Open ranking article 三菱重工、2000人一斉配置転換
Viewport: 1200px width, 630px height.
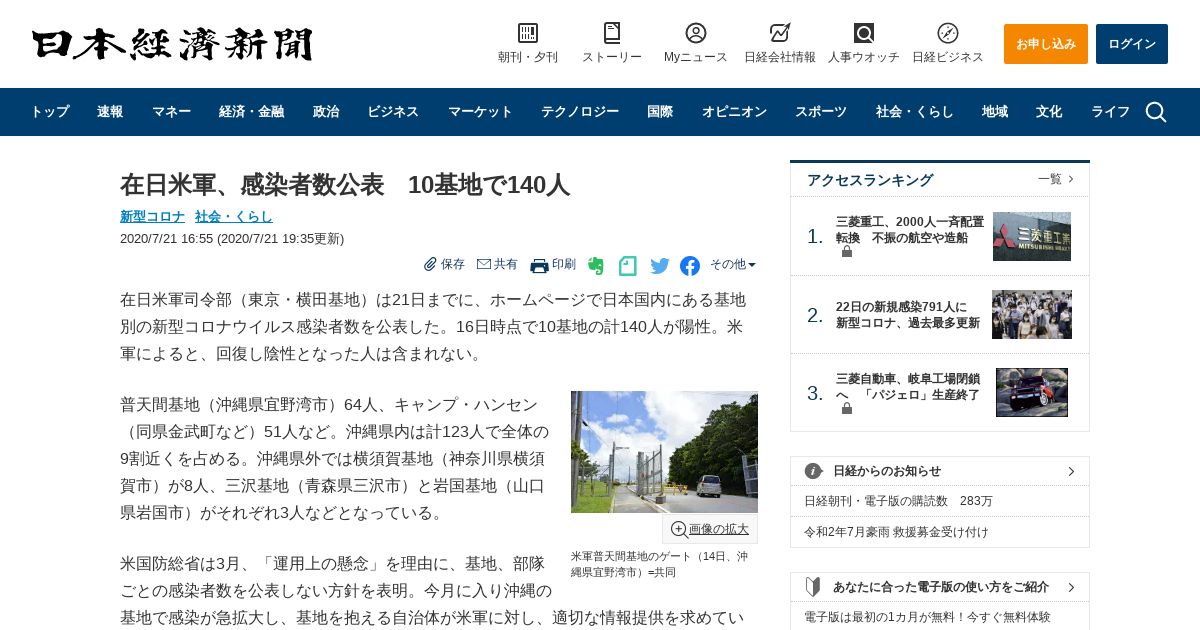click(x=910, y=230)
